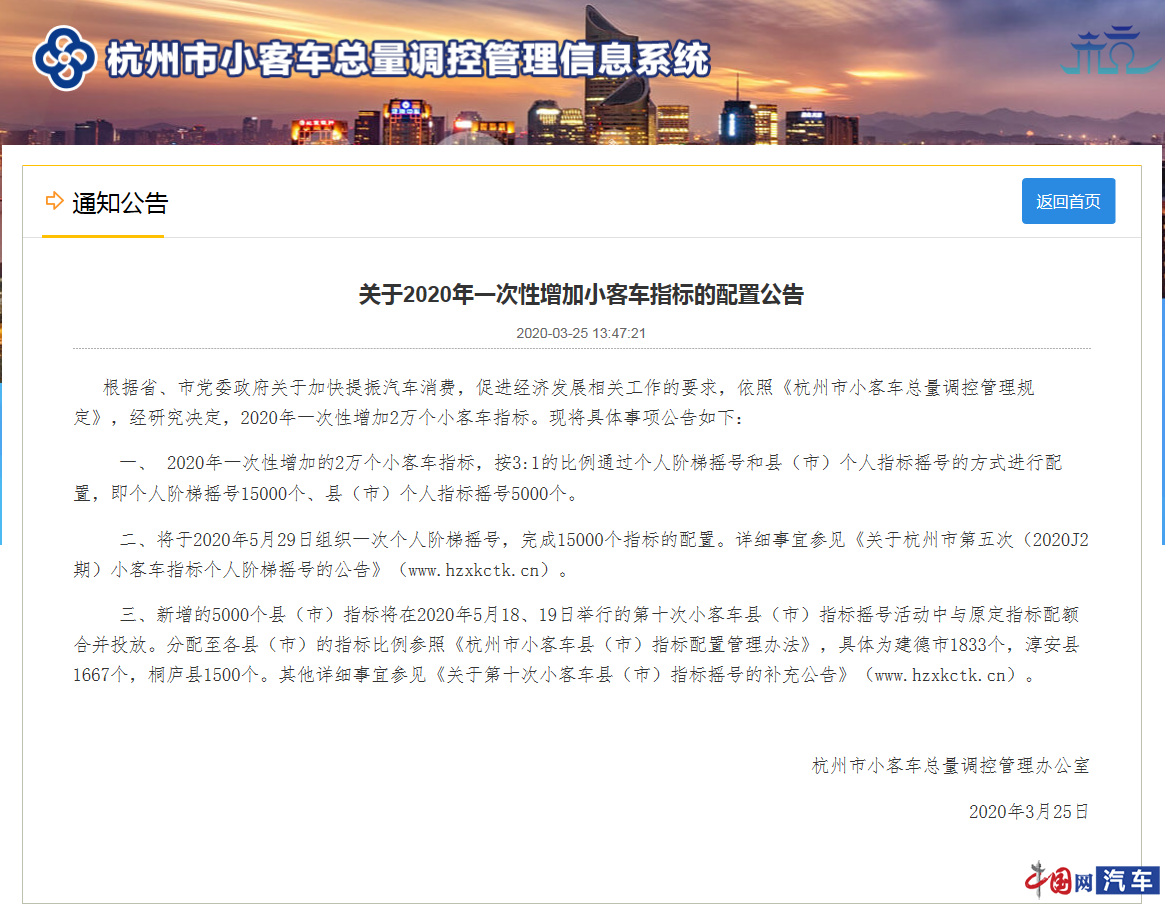Click the signature 杭州市小客车总量调控管理办公室
This screenshot has width=1165, height=908.
tap(950, 766)
